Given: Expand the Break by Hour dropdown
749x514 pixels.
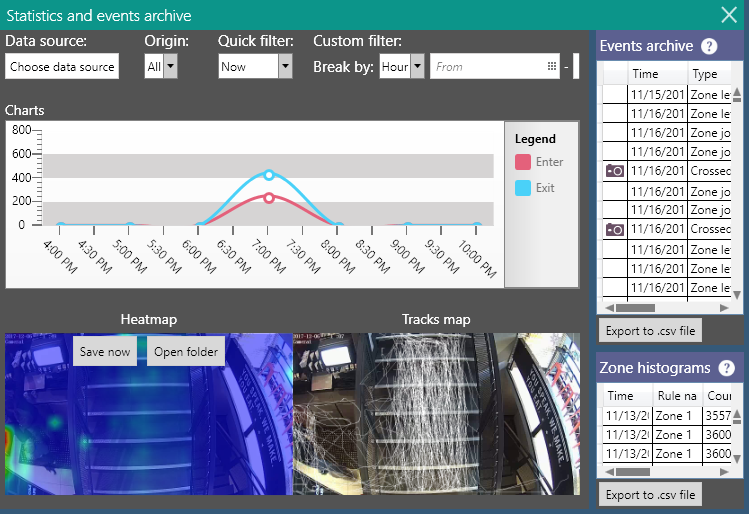Looking at the screenshot, I should coord(417,67).
